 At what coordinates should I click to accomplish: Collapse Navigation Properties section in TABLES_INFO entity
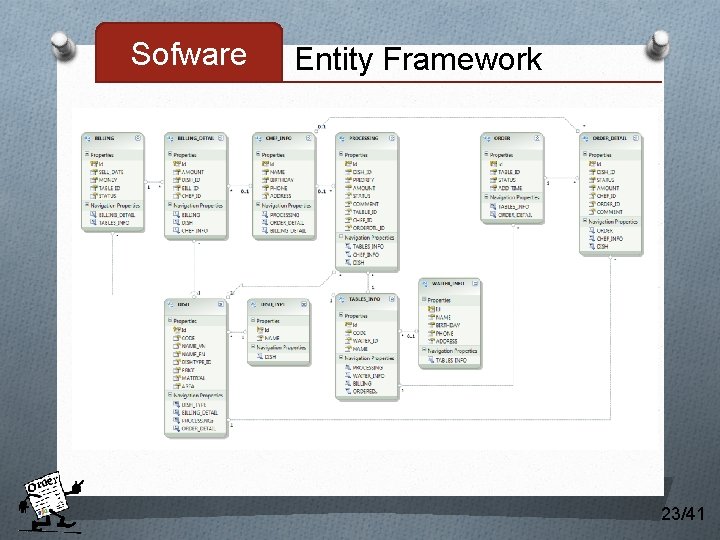[341, 357]
